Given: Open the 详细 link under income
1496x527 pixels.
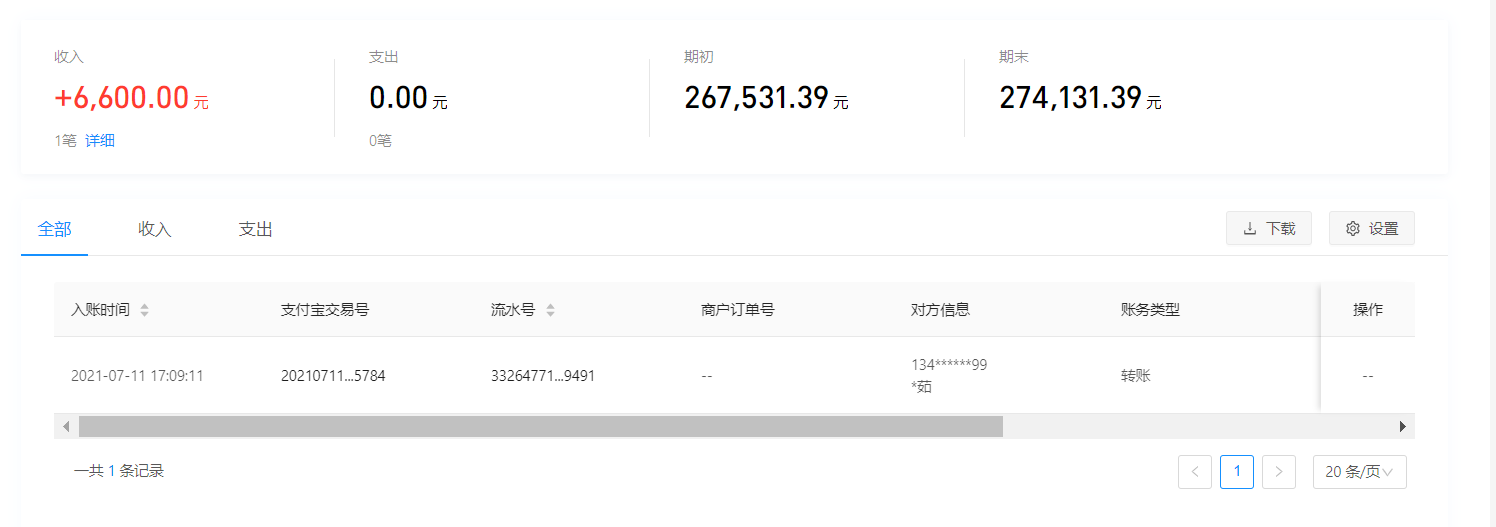Looking at the screenshot, I should point(100,141).
